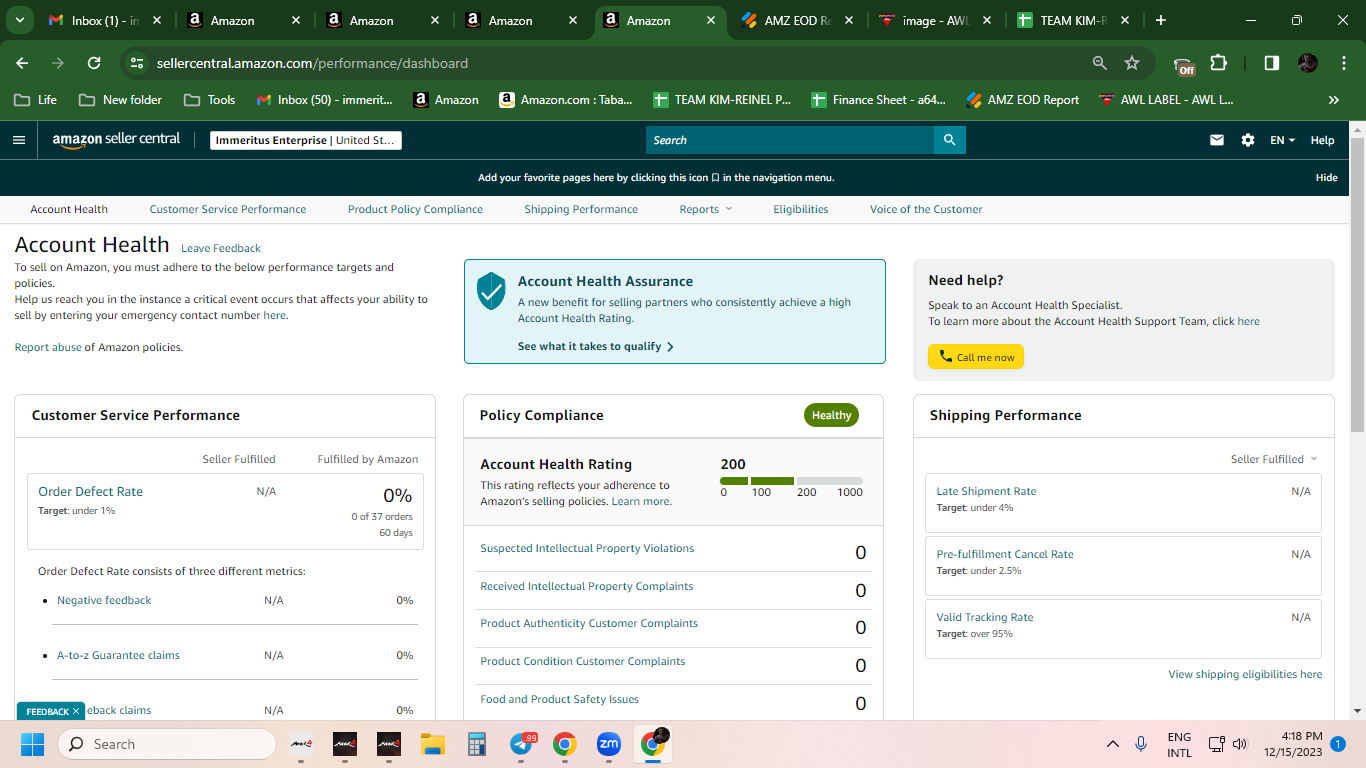Open a new browser tab
This screenshot has height=768, width=1366.
(1160, 20)
